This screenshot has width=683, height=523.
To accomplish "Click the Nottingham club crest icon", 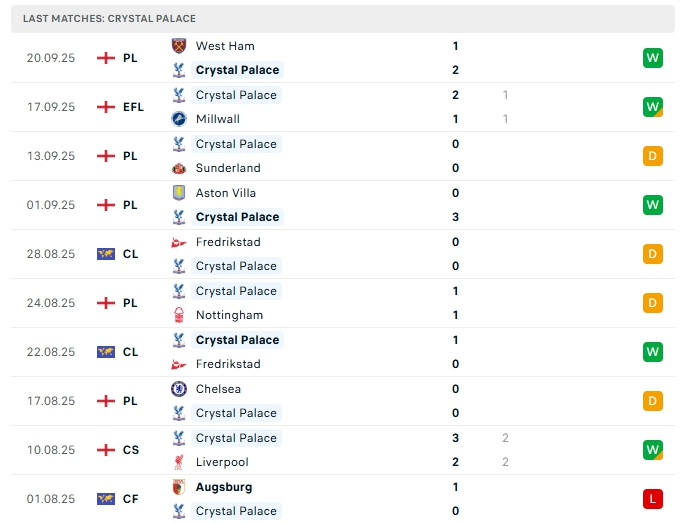I will 179,315.
